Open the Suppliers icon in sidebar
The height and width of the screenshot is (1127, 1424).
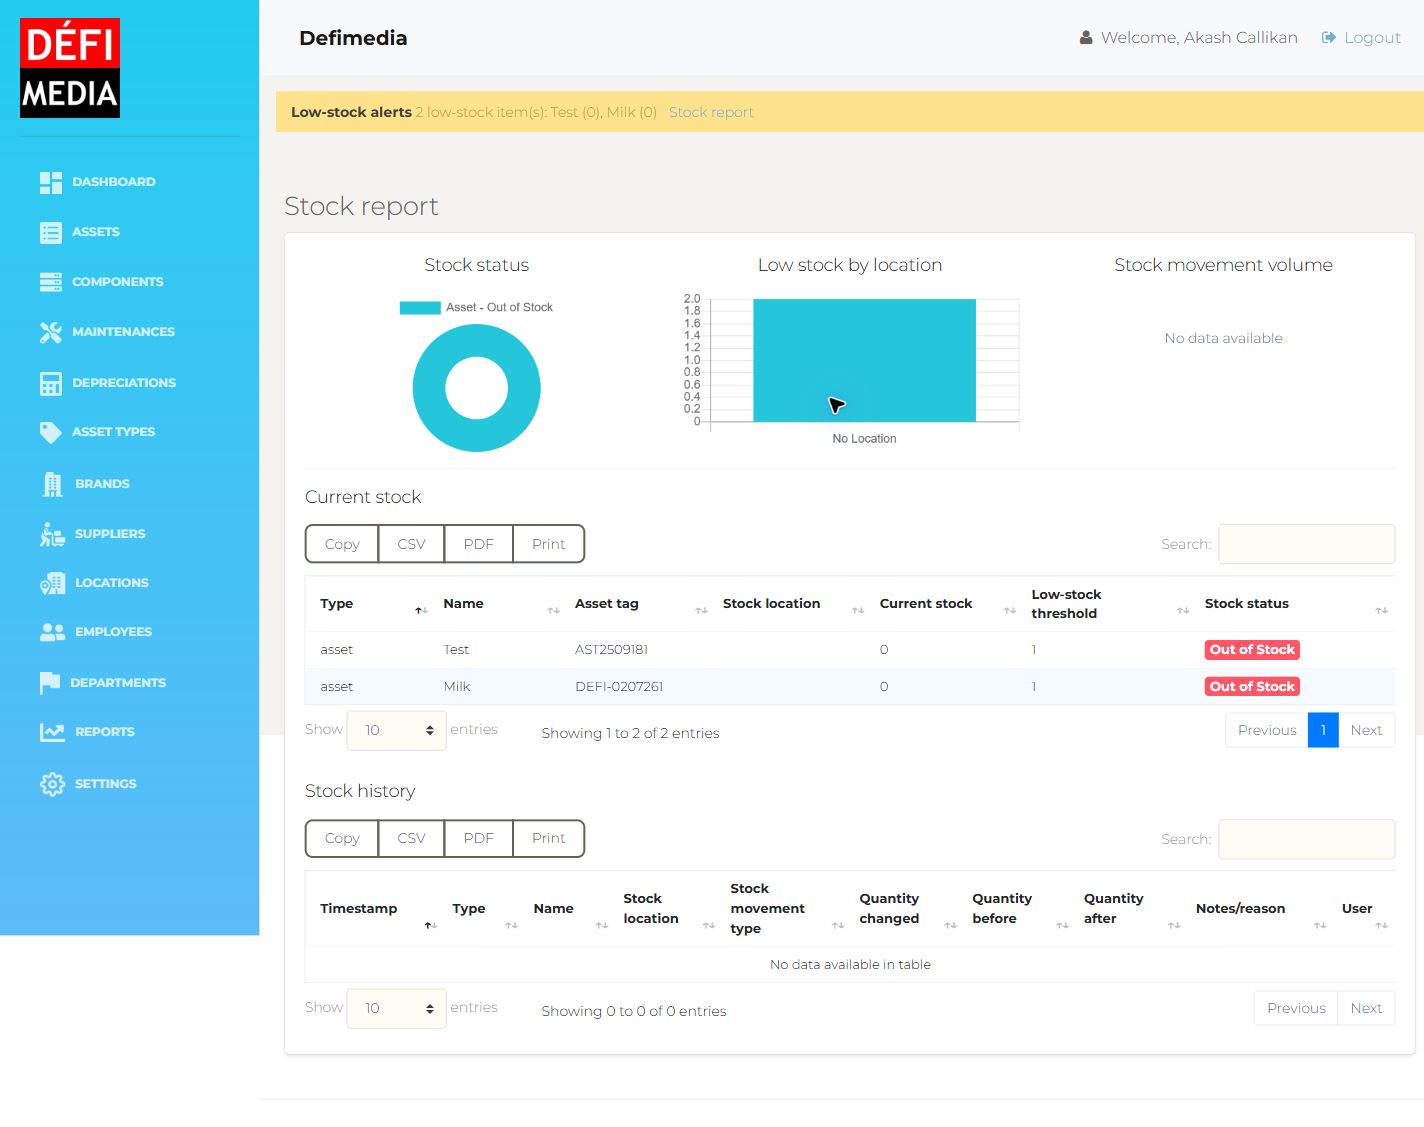(x=52, y=534)
